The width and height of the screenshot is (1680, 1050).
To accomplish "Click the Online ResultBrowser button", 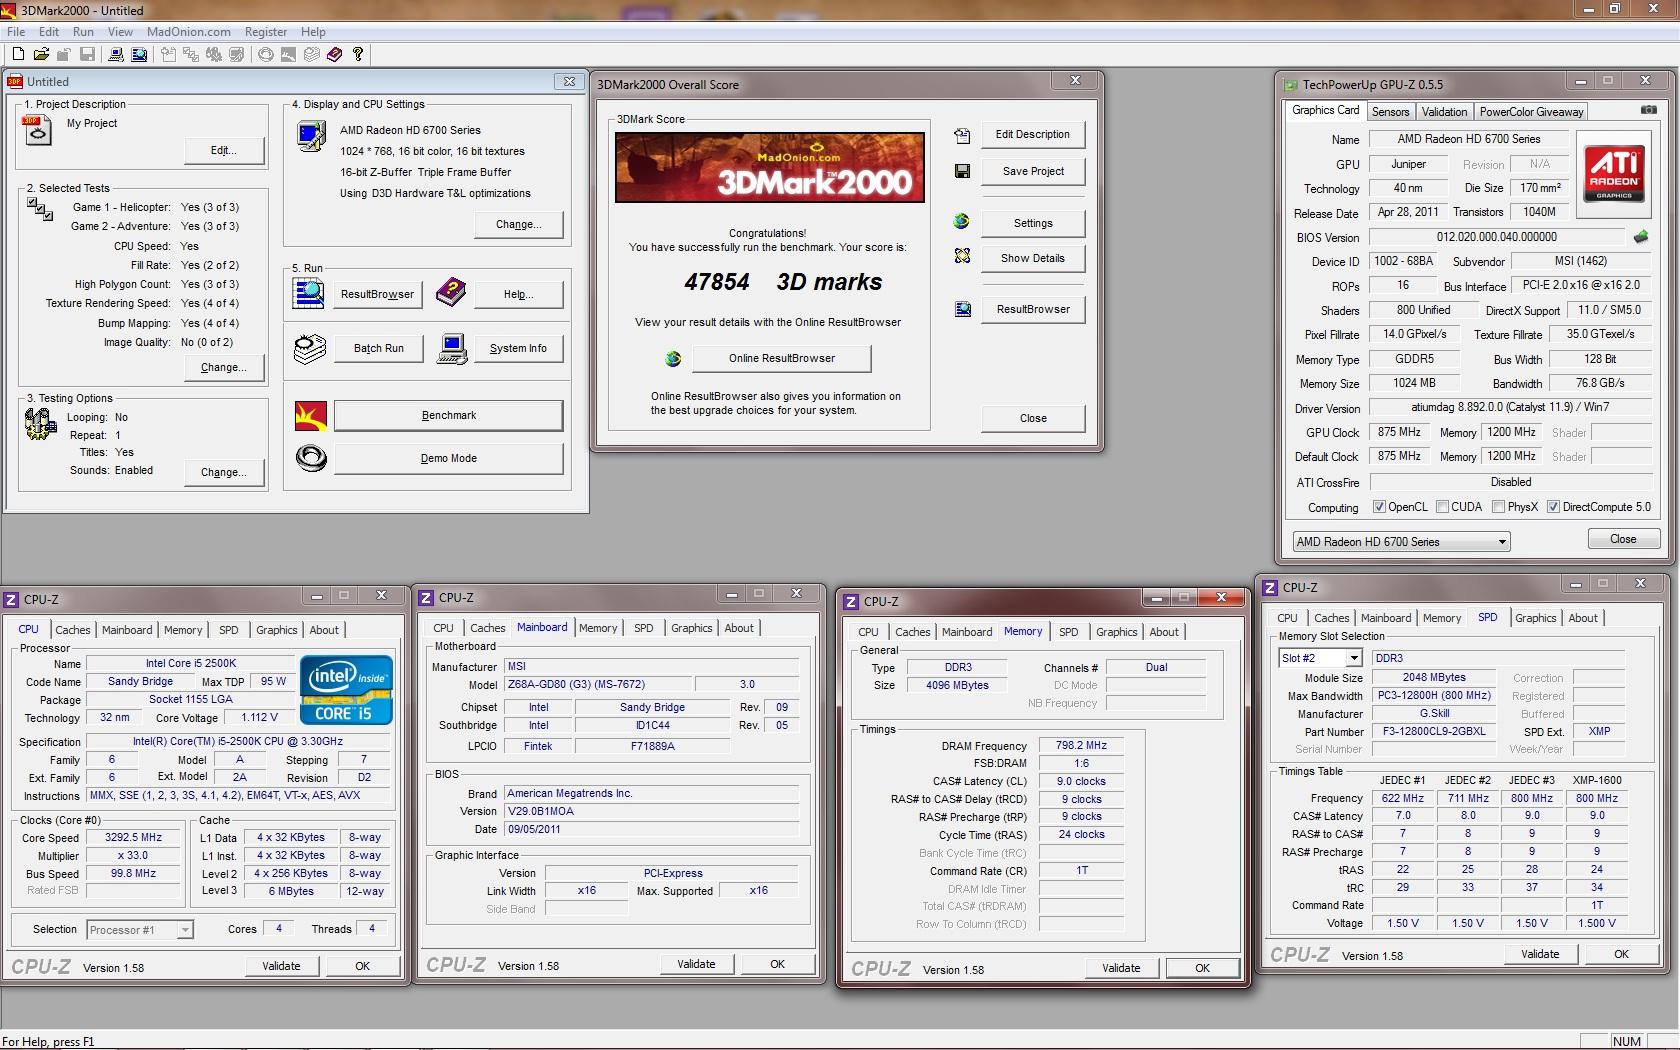I will point(782,358).
